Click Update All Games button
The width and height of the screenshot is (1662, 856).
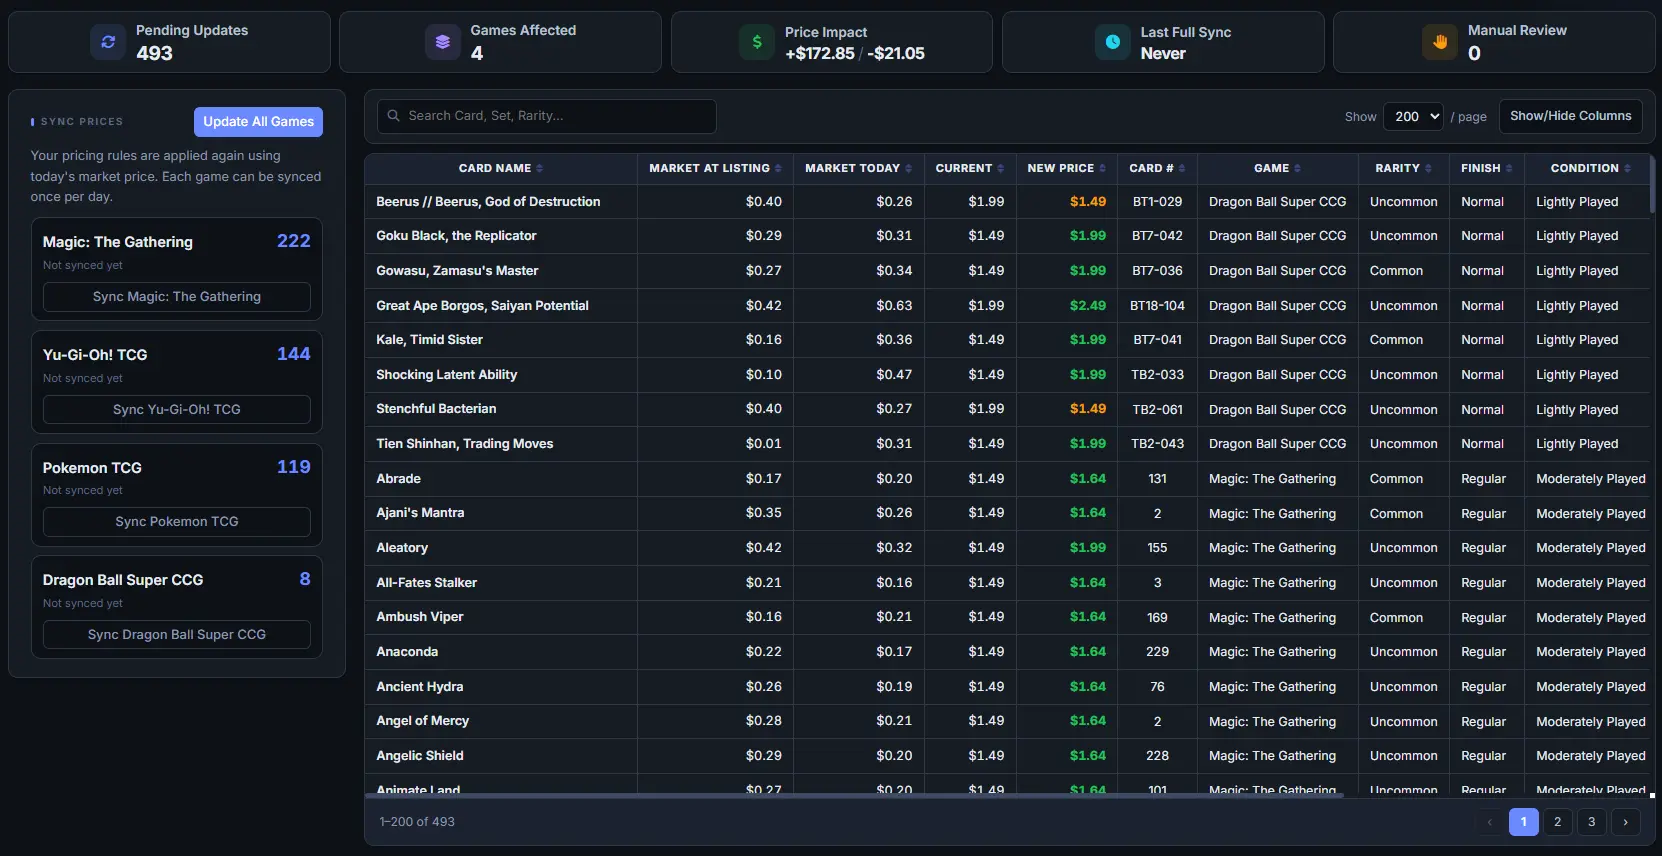(x=258, y=122)
